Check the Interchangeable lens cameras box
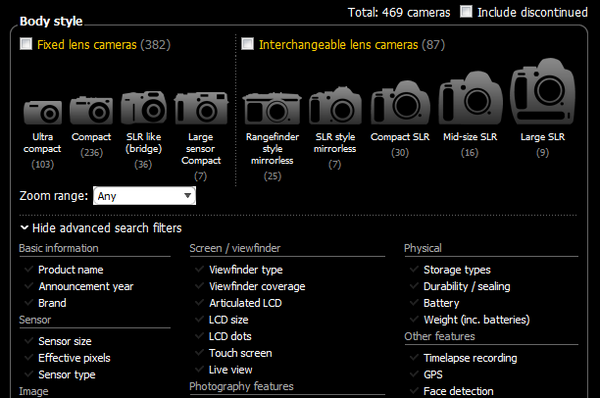 click(x=247, y=44)
